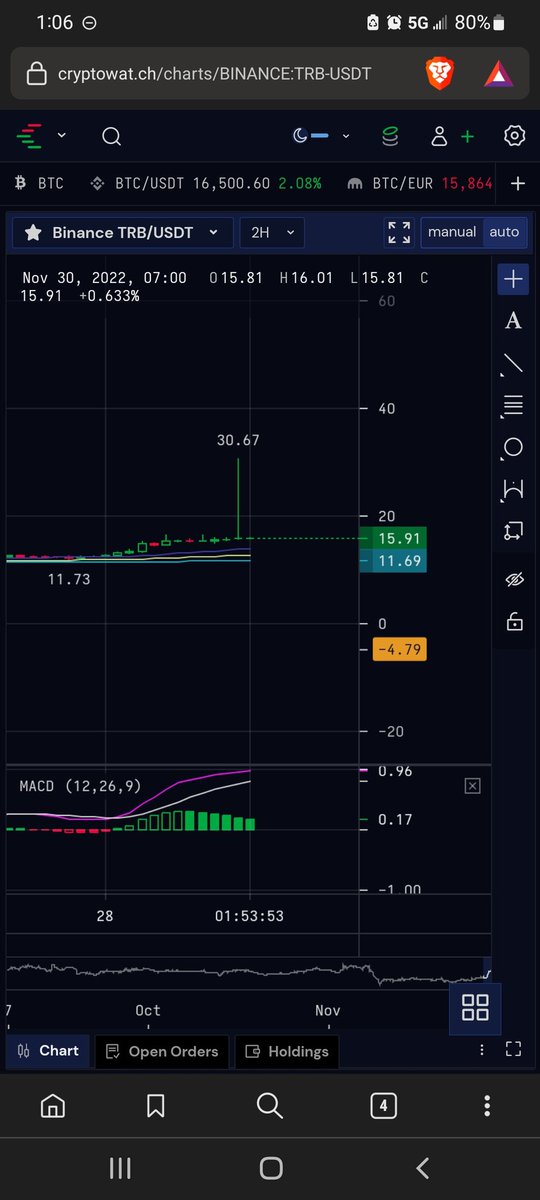The width and height of the screenshot is (540, 1200).
Task: Select the text annotation A tool
Action: [513, 321]
